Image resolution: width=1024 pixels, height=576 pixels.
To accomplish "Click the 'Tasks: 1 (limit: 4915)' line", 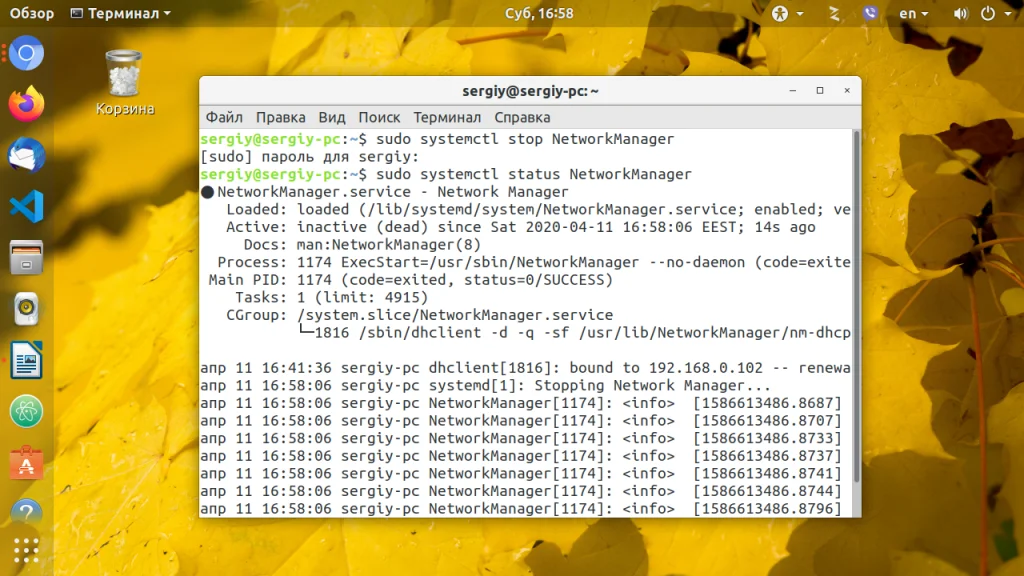I will pyautogui.click(x=331, y=298).
